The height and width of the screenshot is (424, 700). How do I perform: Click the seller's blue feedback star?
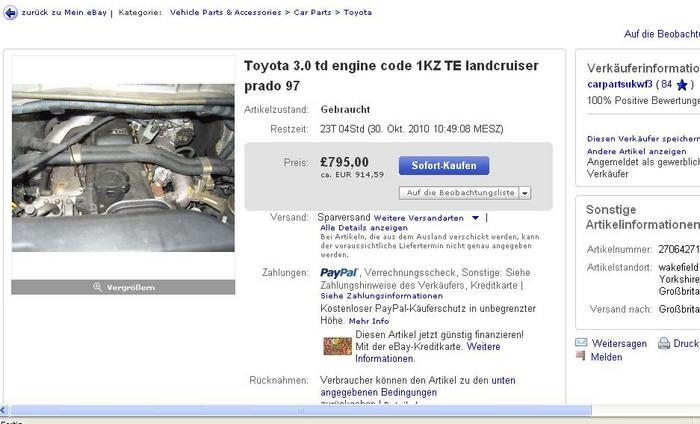click(x=682, y=84)
